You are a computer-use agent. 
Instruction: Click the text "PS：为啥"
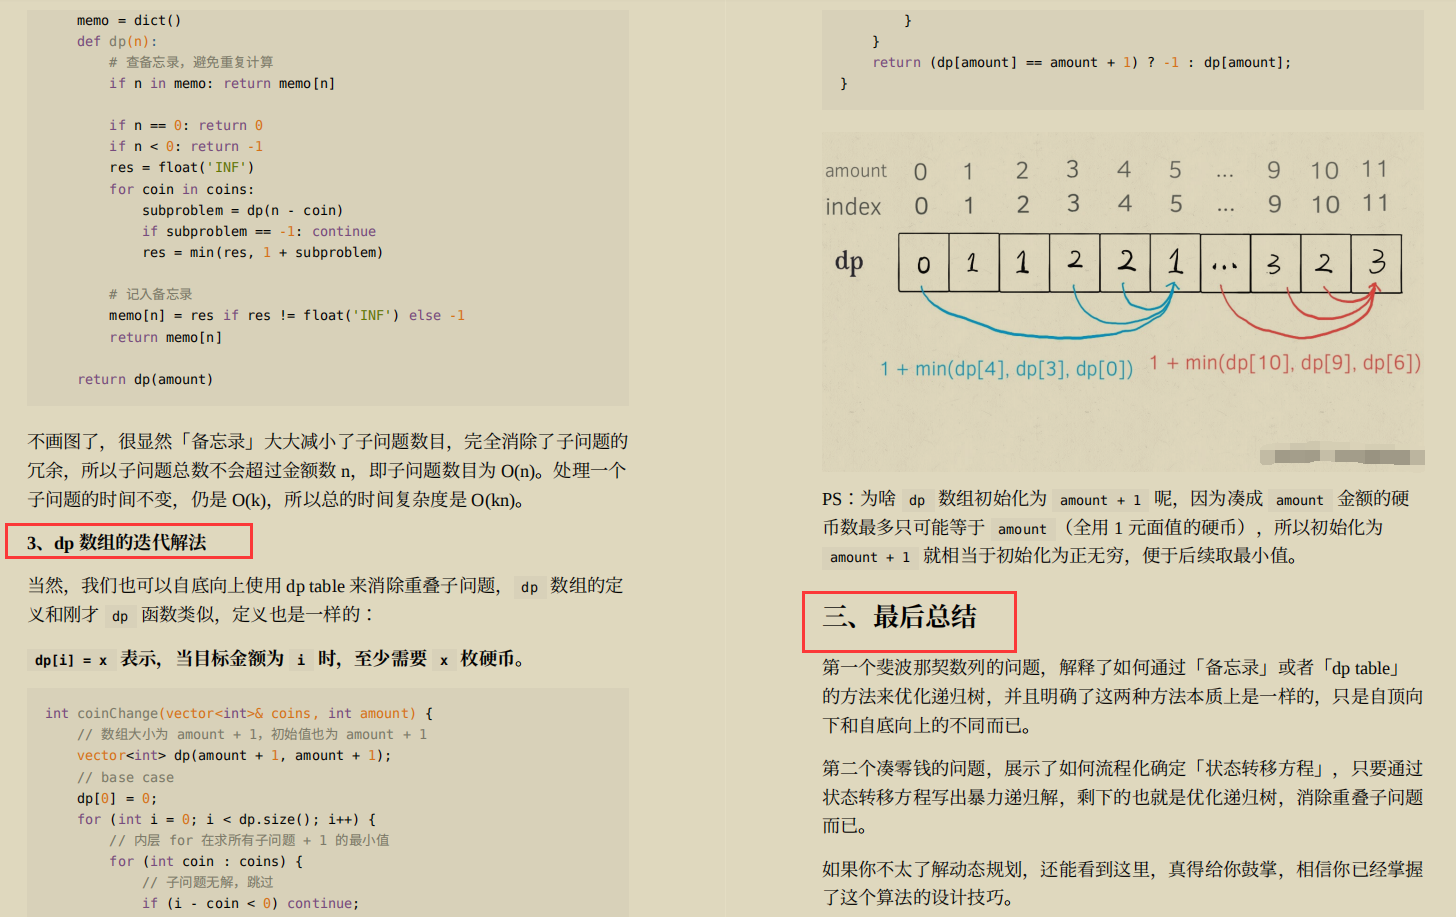pos(859,498)
